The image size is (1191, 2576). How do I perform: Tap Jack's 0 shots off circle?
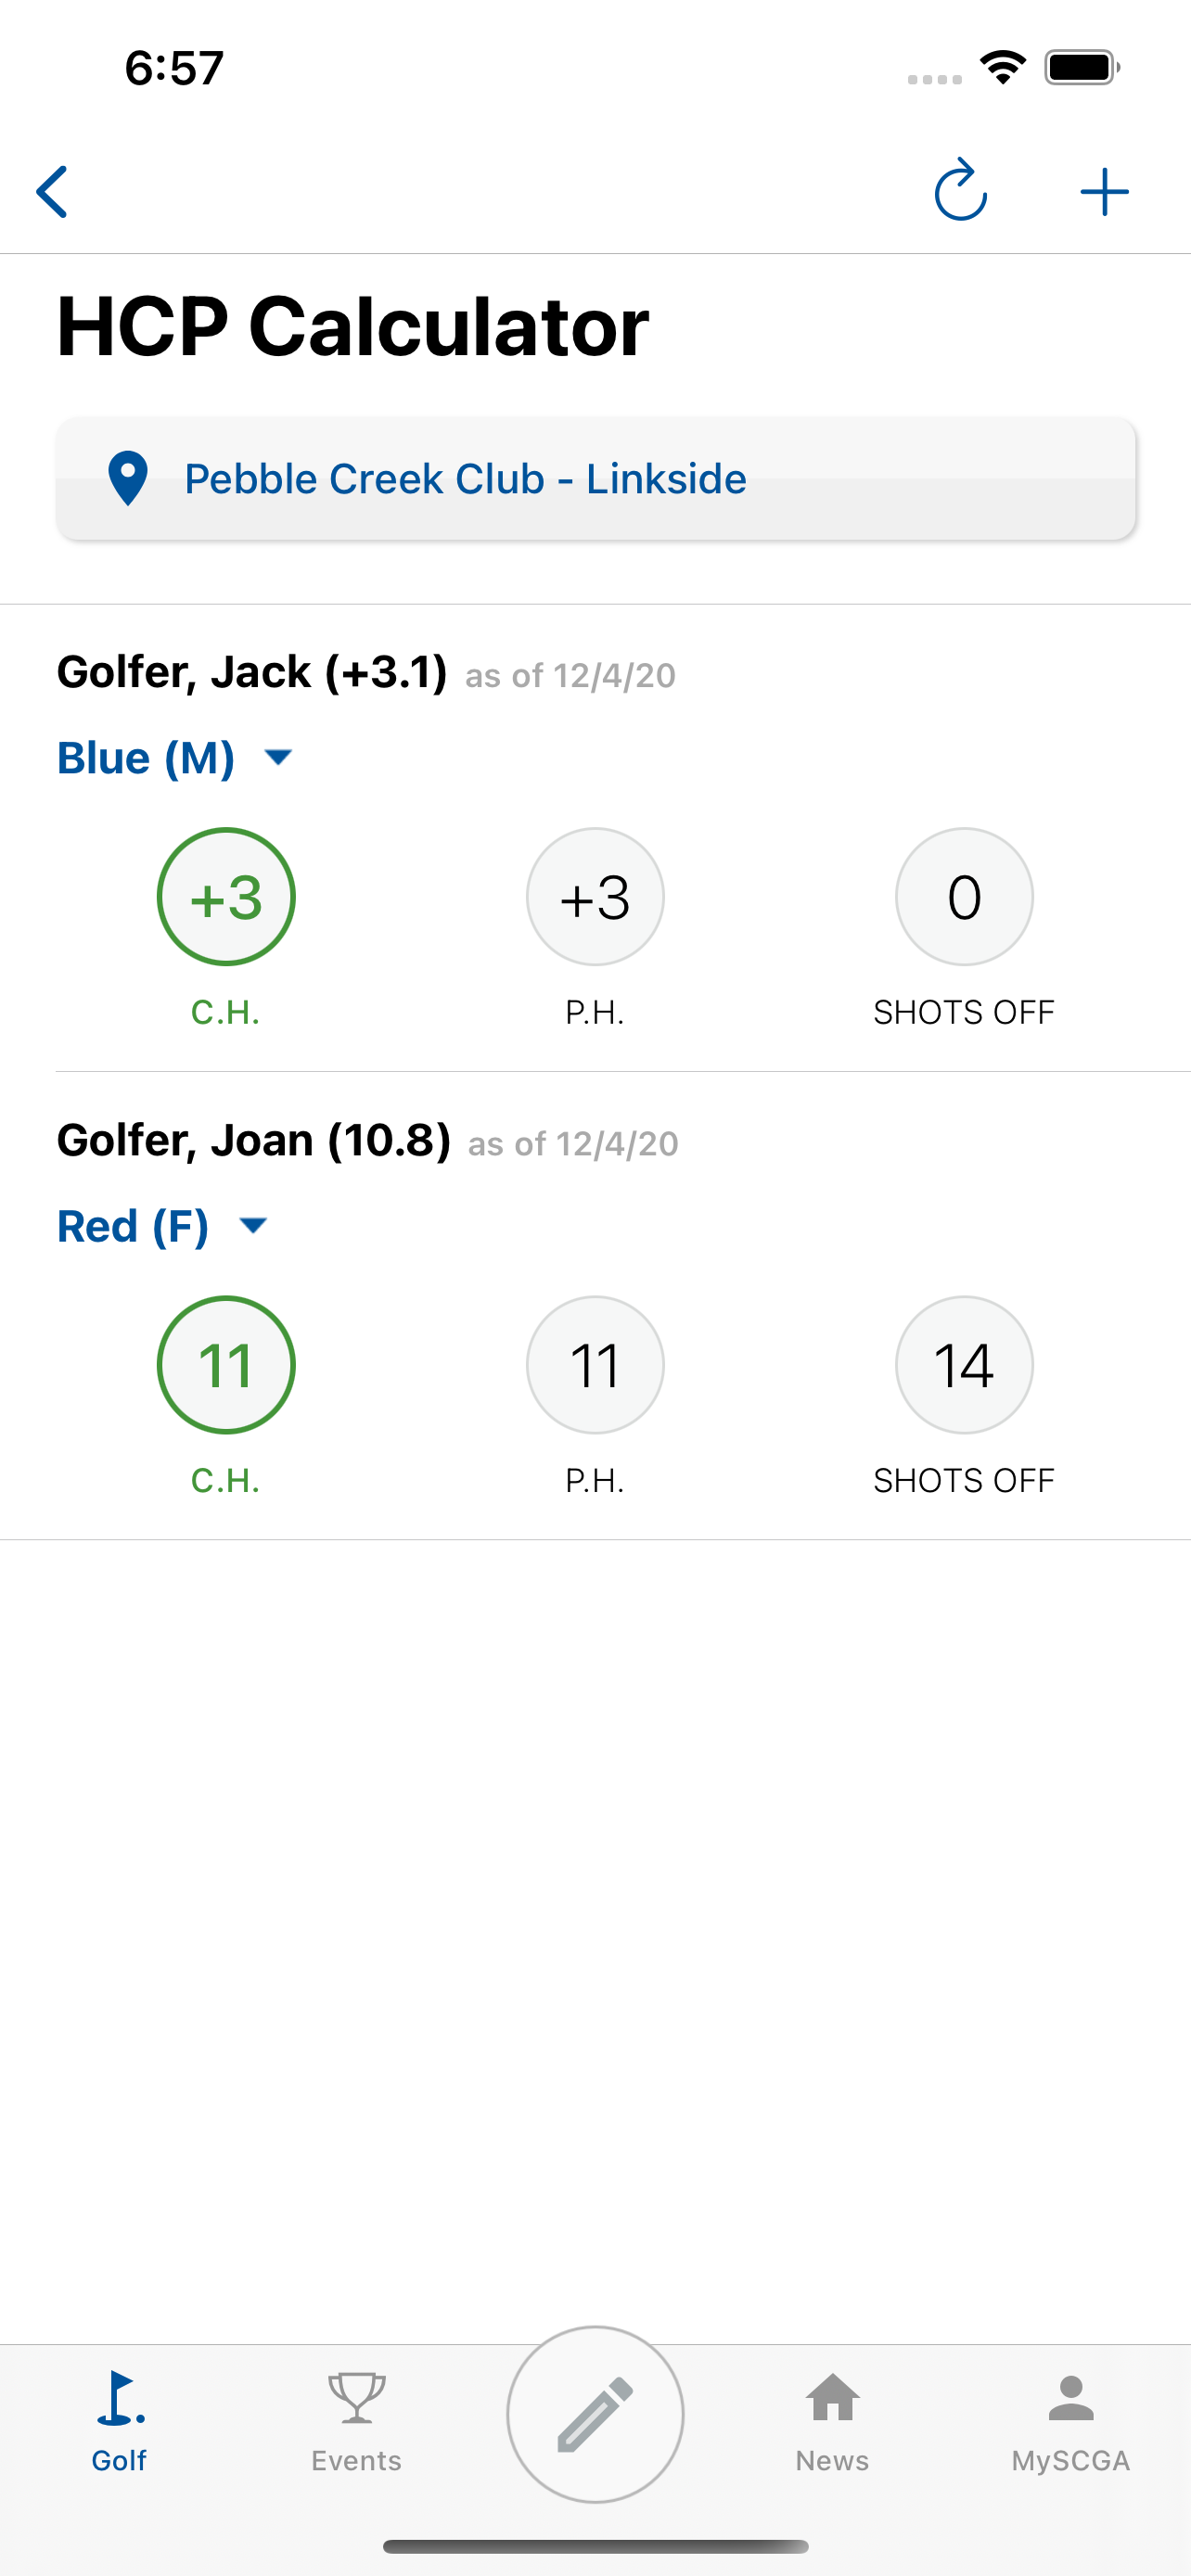pyautogui.click(x=964, y=896)
